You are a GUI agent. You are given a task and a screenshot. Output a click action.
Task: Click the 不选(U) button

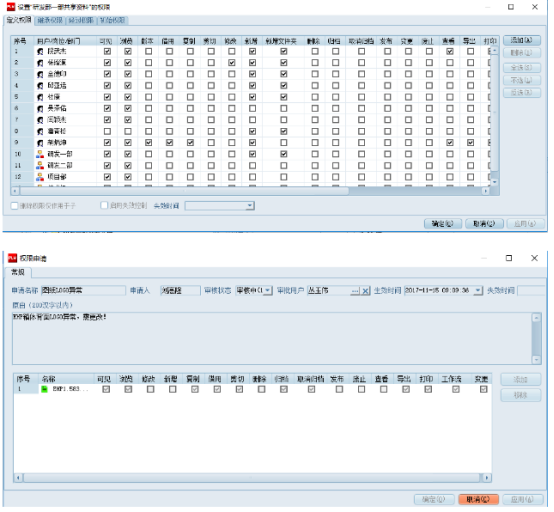click(522, 81)
